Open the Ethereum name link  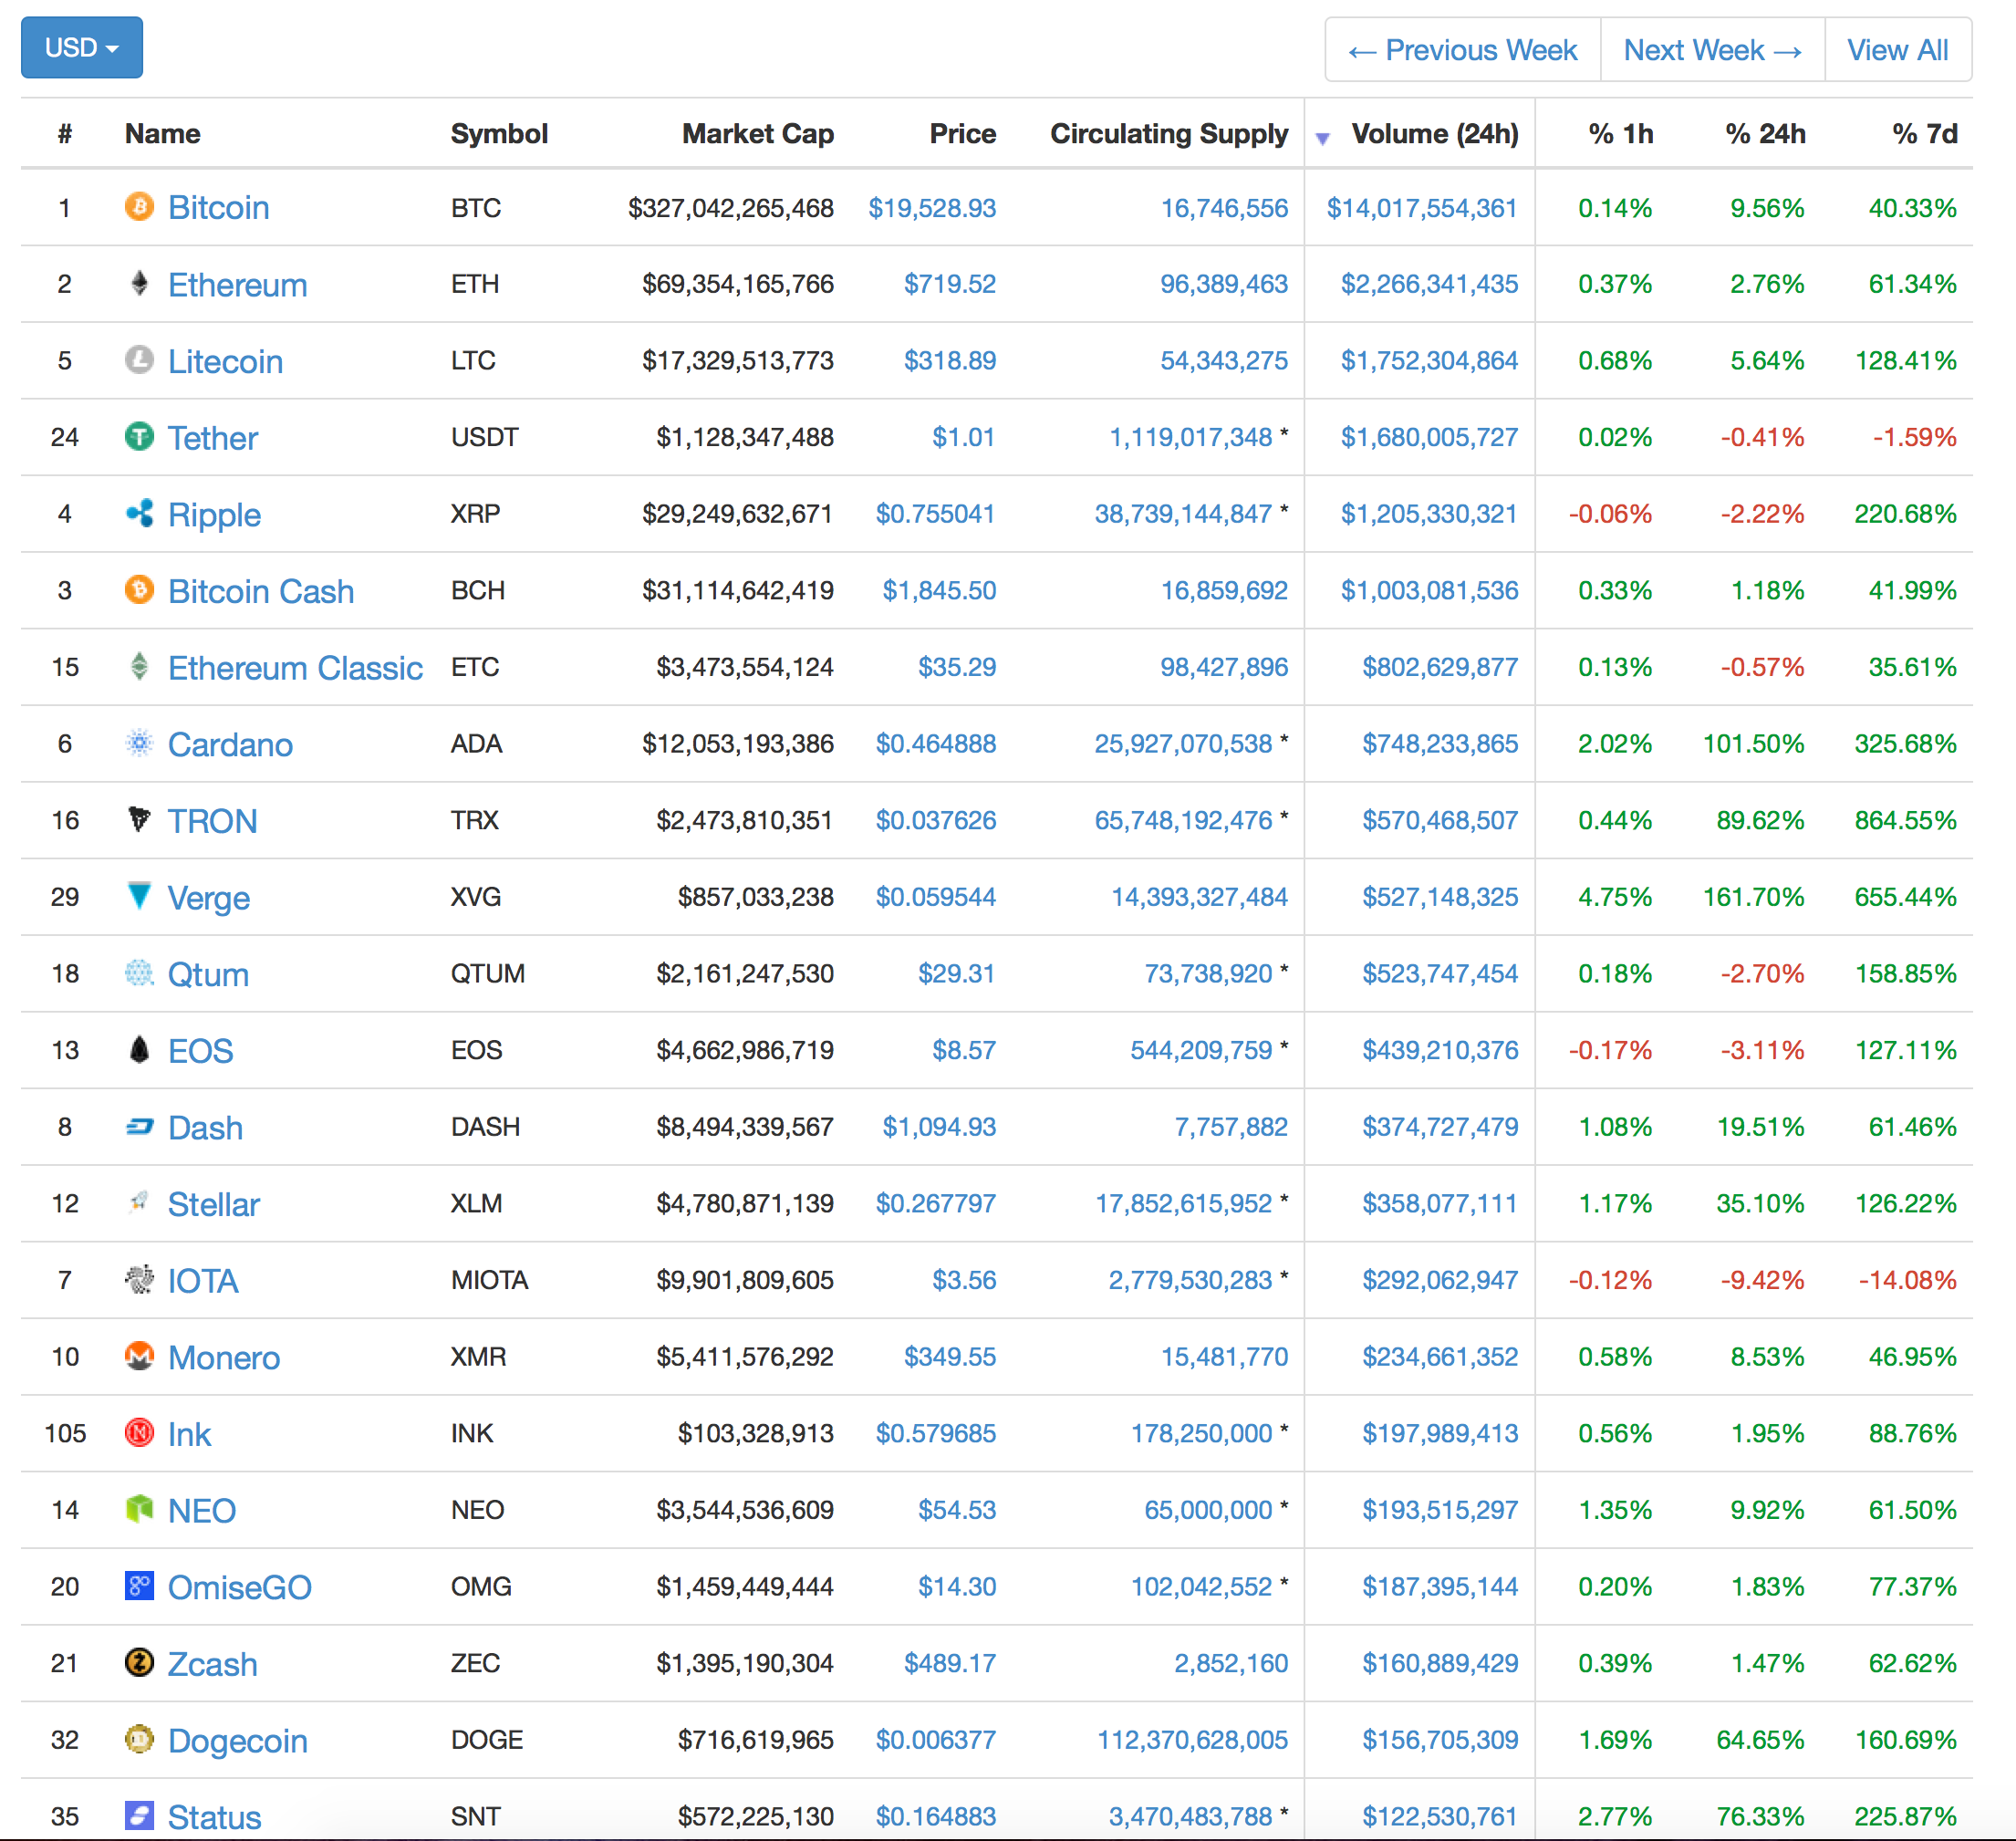(x=237, y=285)
